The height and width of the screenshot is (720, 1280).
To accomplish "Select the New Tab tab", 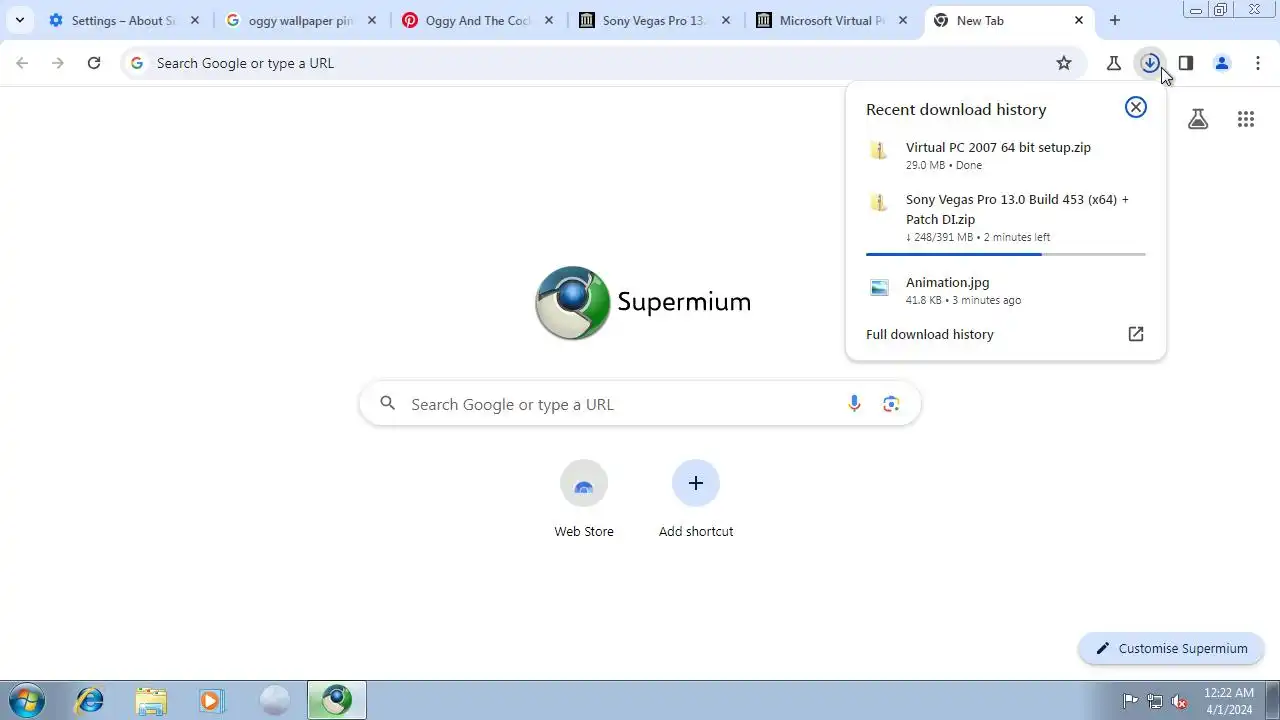I will (1008, 20).
